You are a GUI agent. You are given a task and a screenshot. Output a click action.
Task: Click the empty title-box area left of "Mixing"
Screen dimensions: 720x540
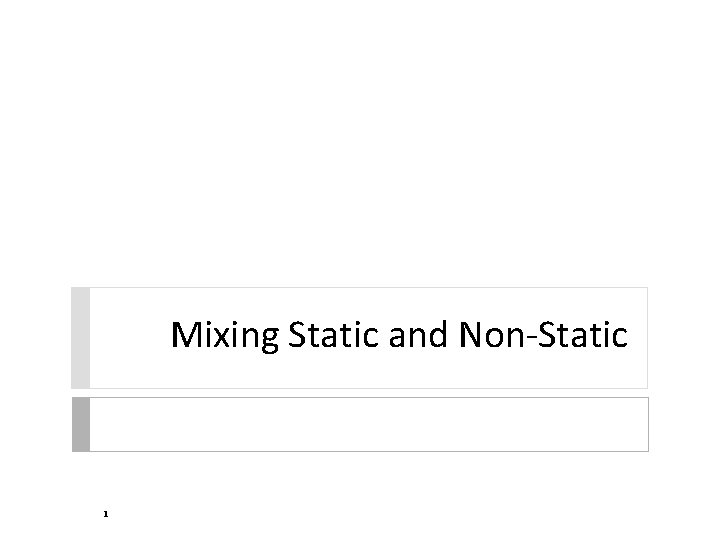click(128, 338)
